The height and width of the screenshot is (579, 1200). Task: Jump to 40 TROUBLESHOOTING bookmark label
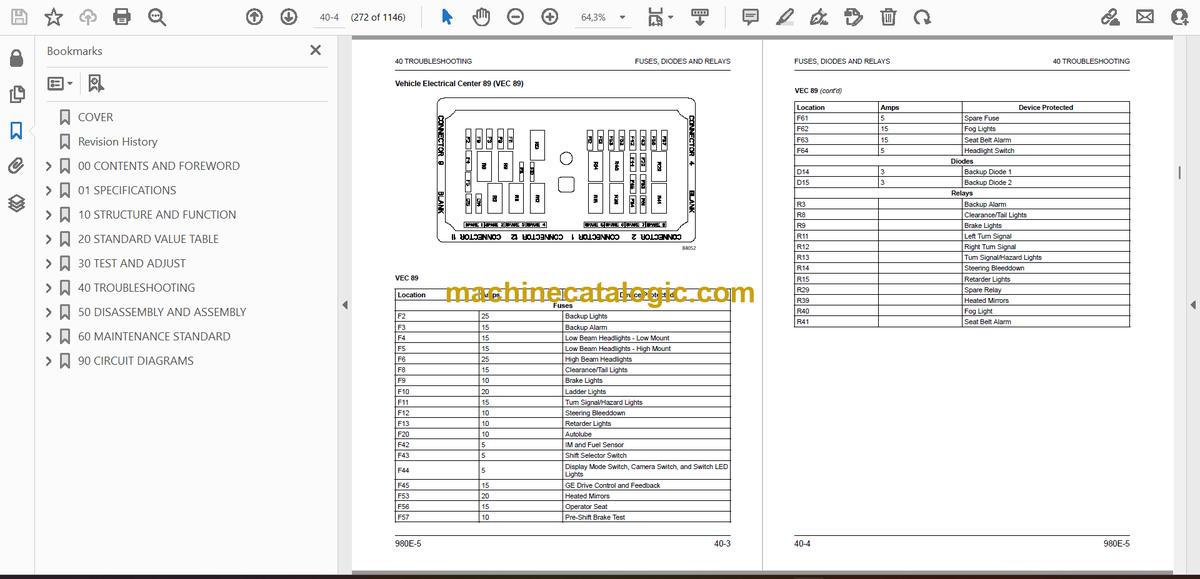point(136,288)
